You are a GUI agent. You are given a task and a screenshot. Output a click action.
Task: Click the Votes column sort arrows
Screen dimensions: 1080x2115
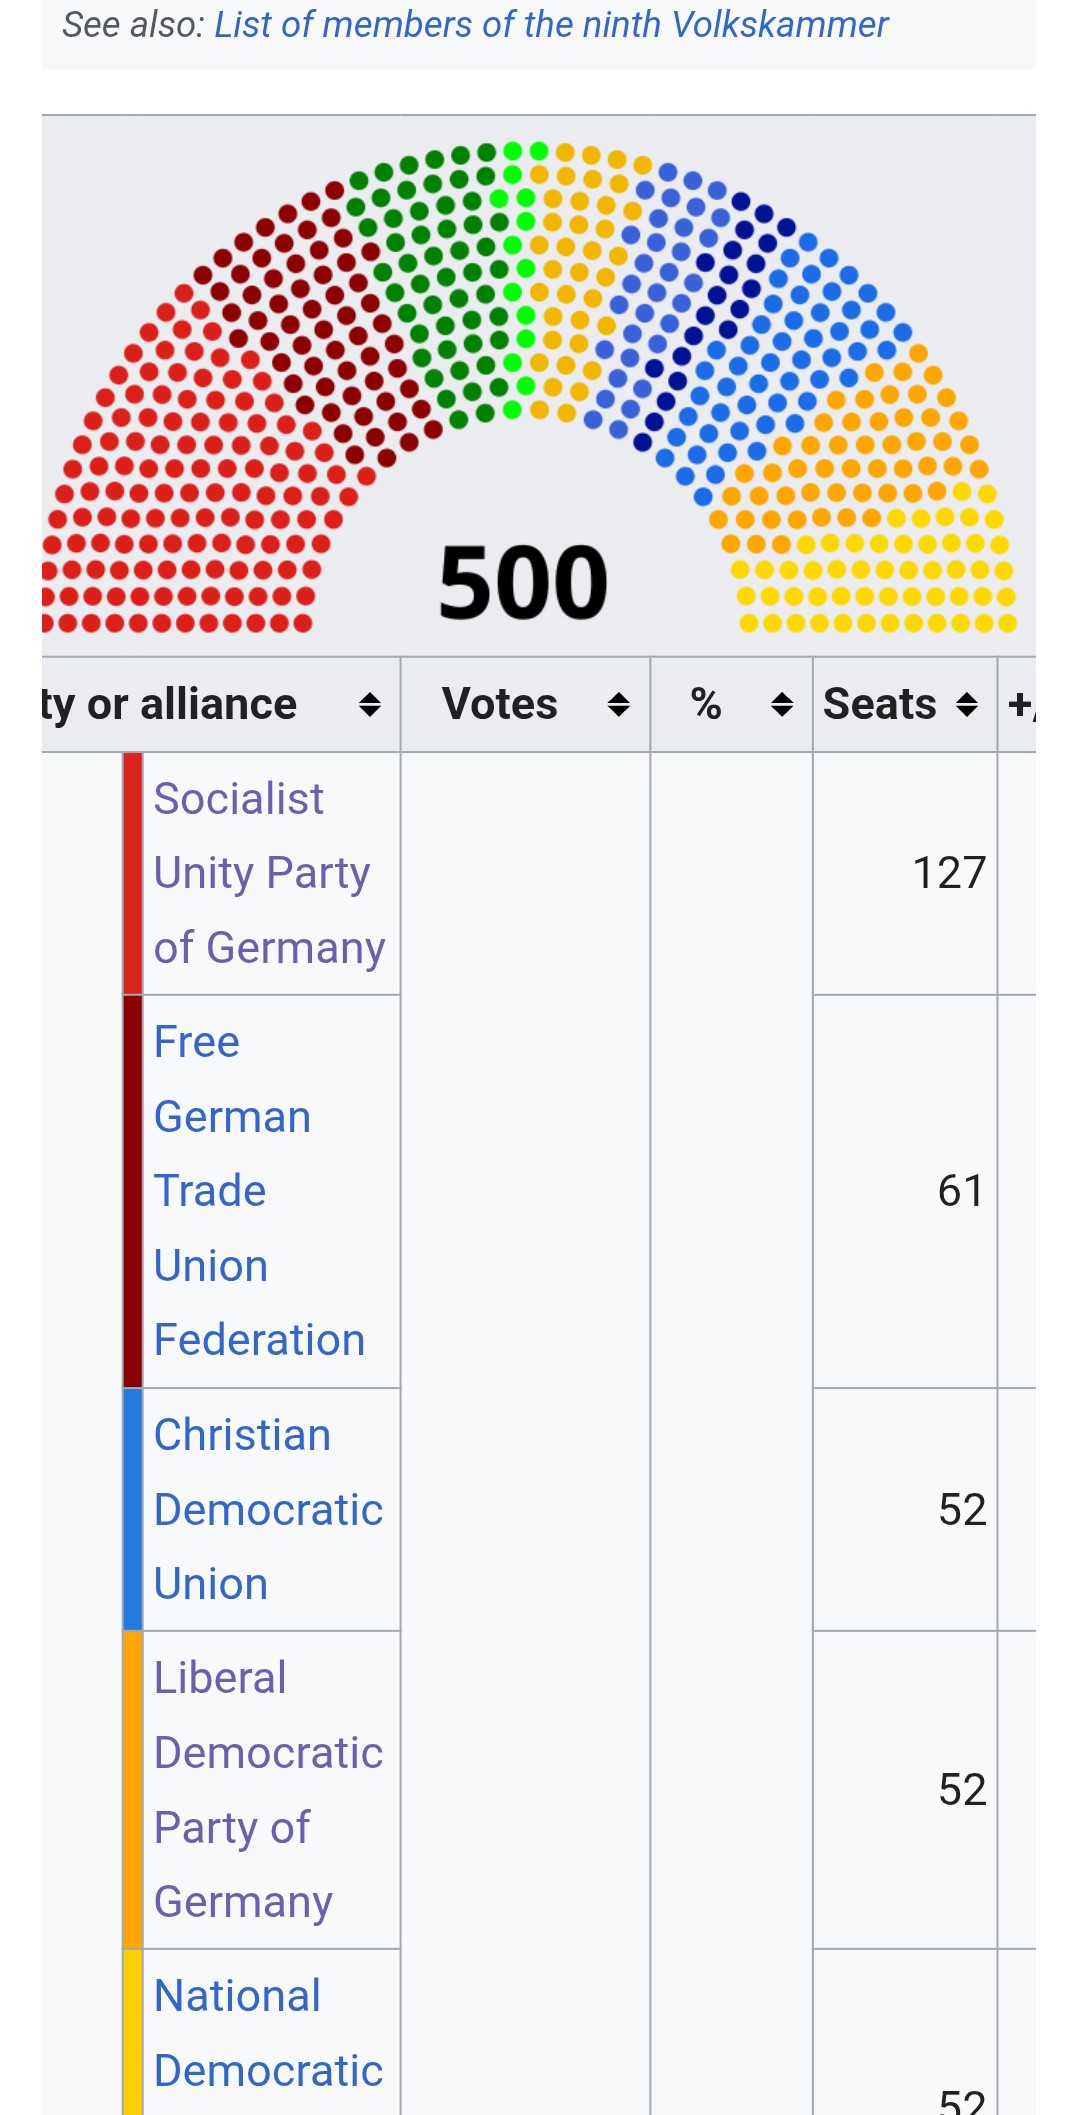tap(618, 705)
